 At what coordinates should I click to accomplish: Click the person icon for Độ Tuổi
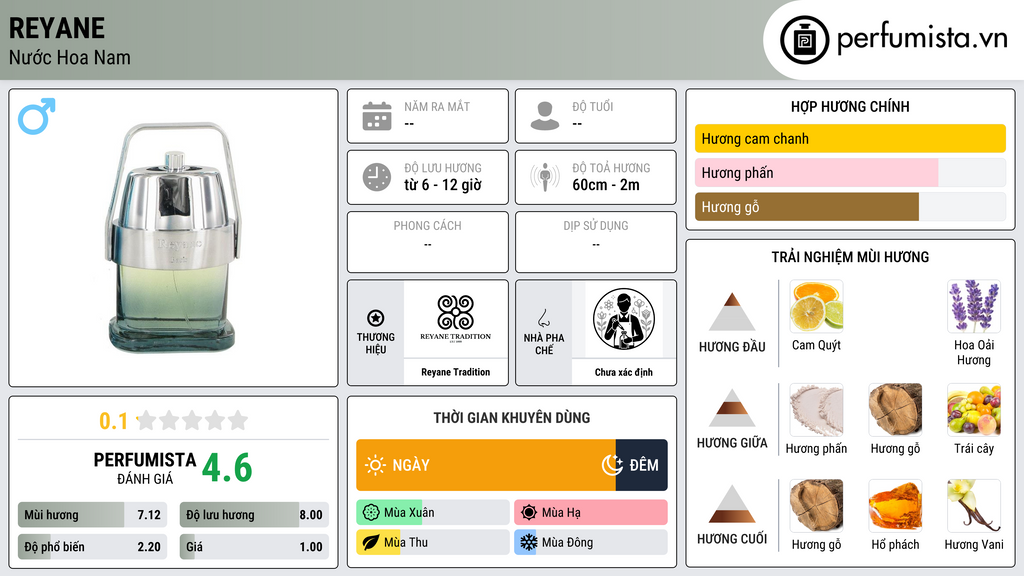[545, 116]
